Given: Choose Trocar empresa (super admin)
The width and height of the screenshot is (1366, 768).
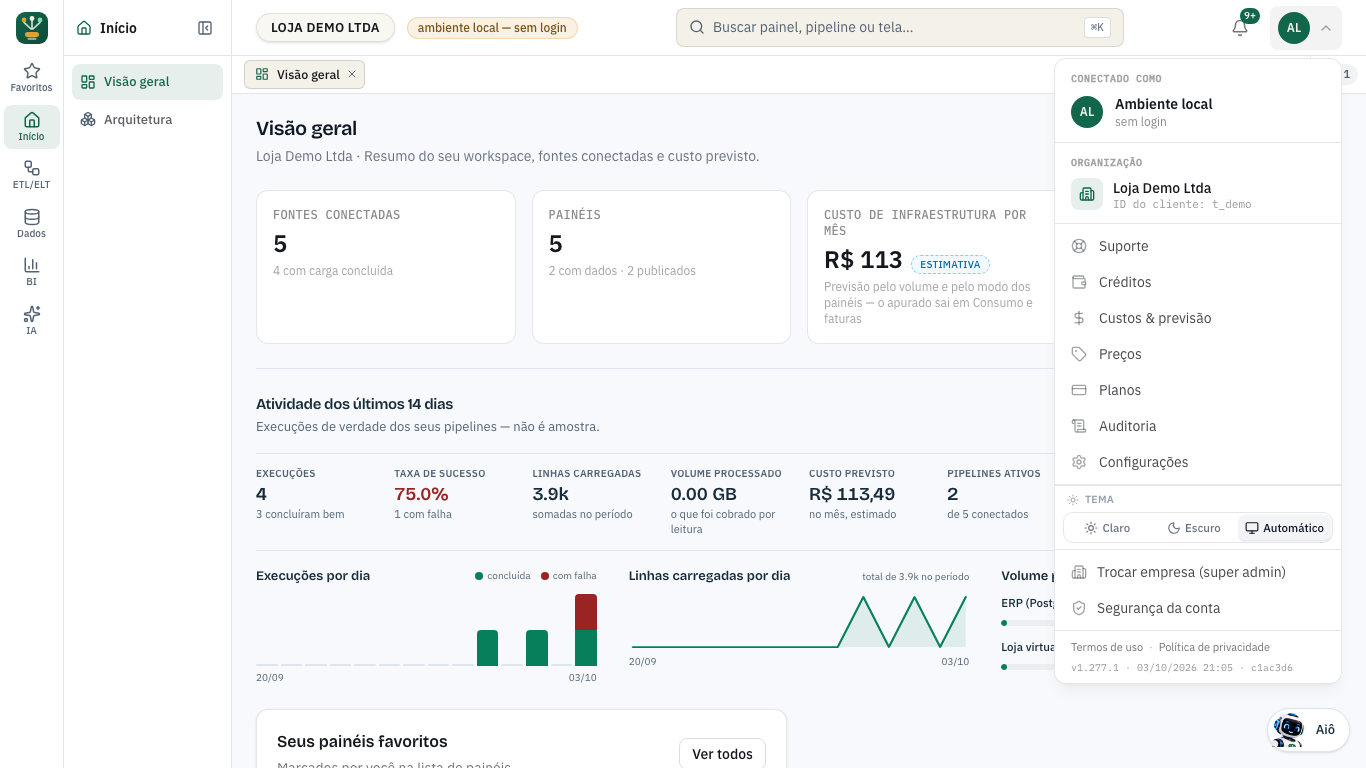Looking at the screenshot, I should 1198,572.
